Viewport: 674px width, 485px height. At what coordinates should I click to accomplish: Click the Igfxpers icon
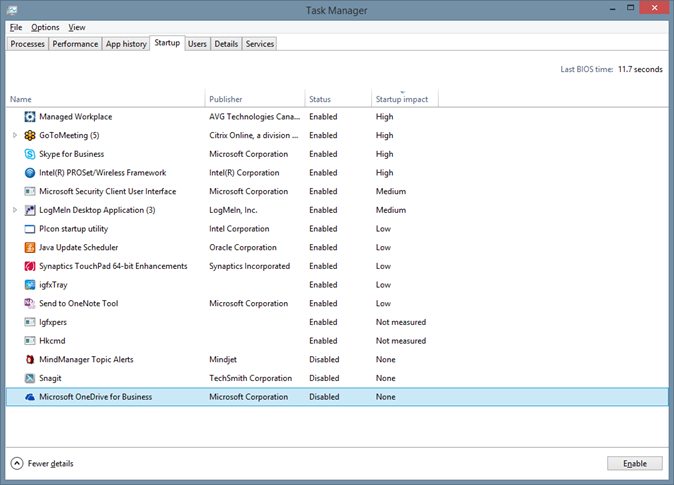[30, 322]
